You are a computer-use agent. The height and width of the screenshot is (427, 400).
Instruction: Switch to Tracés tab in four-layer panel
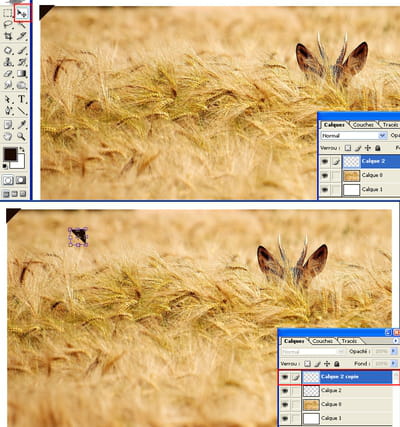click(349, 341)
